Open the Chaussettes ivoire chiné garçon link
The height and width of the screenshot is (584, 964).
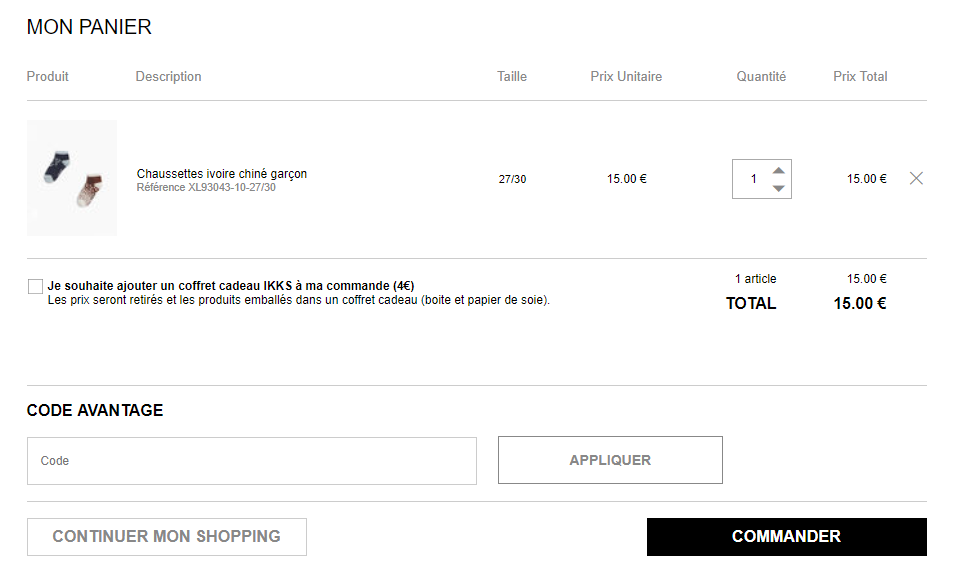(x=221, y=174)
